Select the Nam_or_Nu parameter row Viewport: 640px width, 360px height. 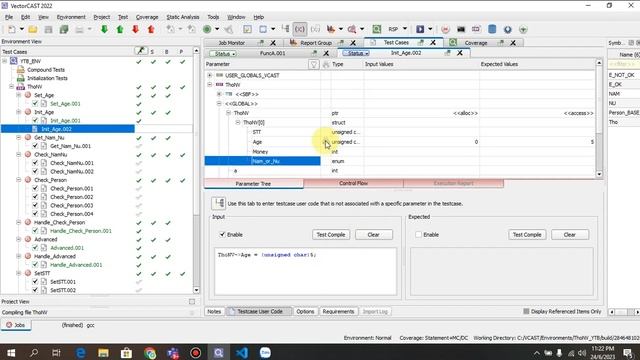pos(262,161)
